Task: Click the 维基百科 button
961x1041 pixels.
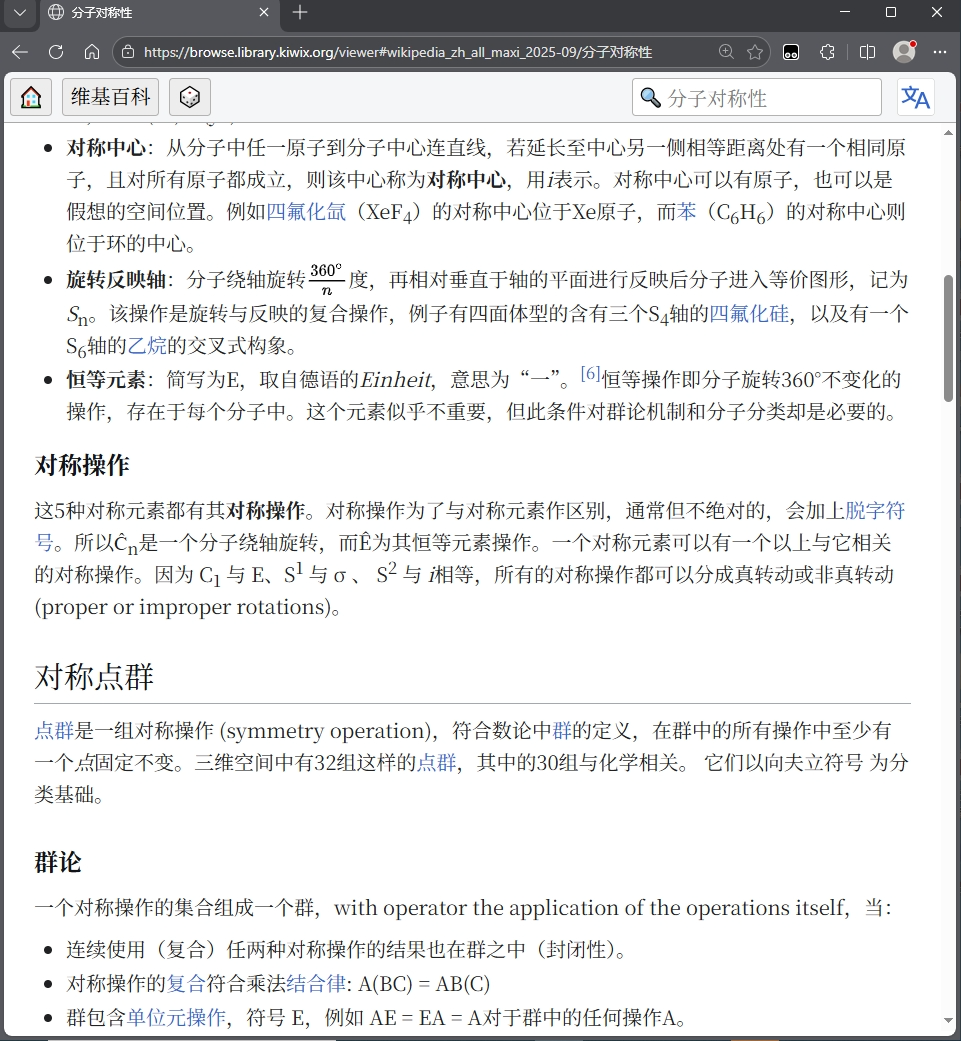Action: [x=111, y=97]
